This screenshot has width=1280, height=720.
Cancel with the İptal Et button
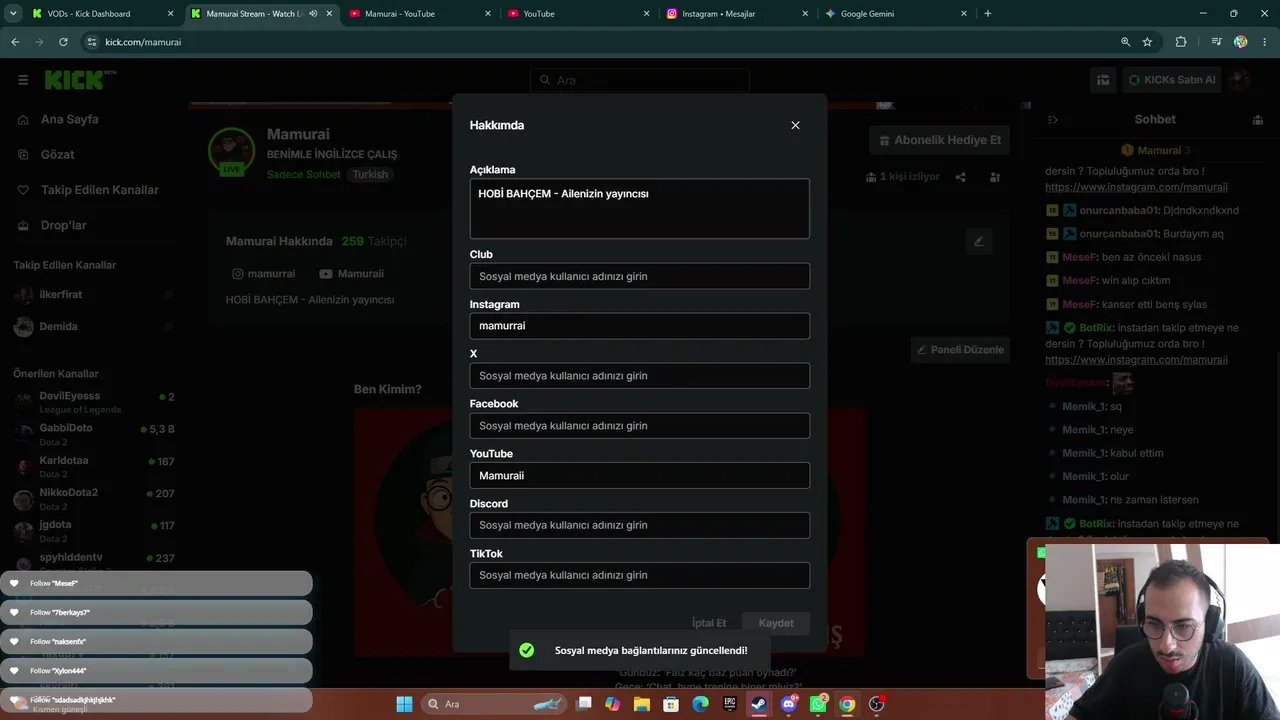tap(709, 623)
